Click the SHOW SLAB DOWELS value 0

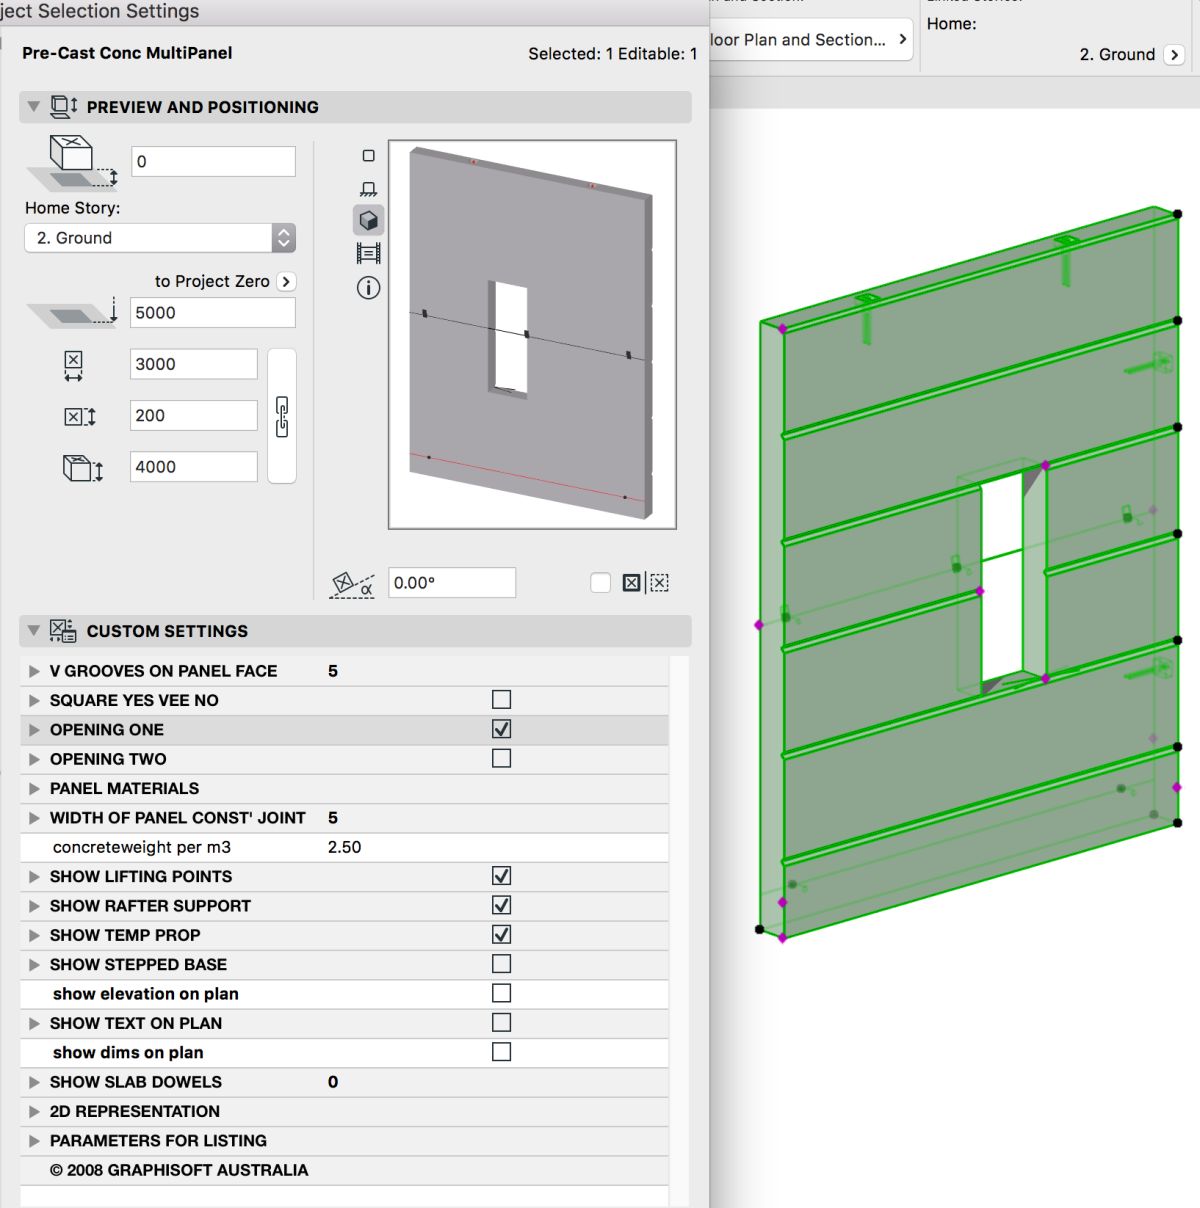333,1082
